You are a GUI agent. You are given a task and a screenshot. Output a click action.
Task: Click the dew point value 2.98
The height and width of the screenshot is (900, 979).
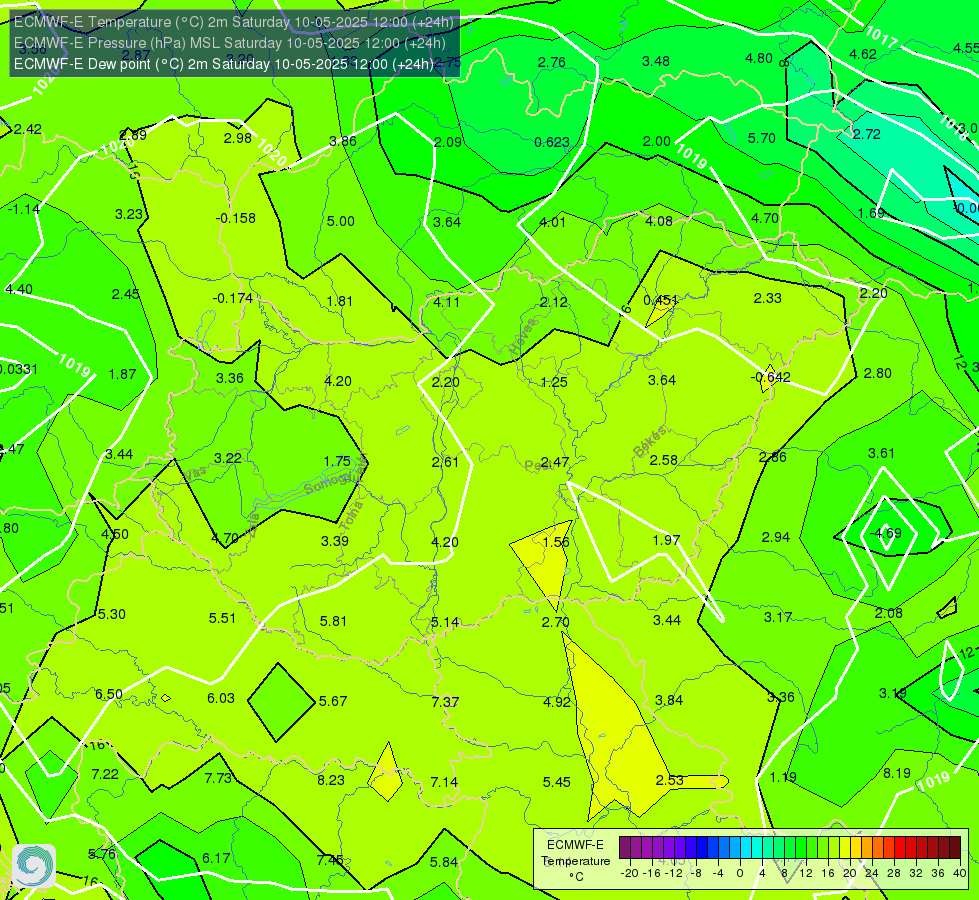coord(238,138)
